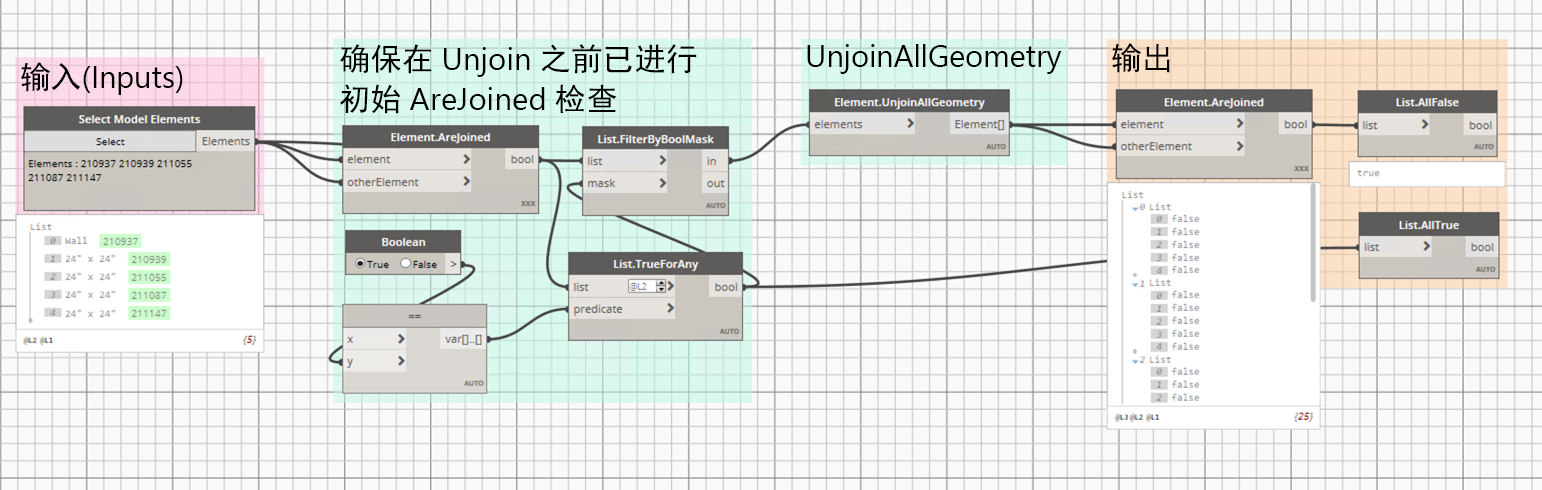
Task: Click element ID 211055 in the inputs list
Action: click(150, 277)
